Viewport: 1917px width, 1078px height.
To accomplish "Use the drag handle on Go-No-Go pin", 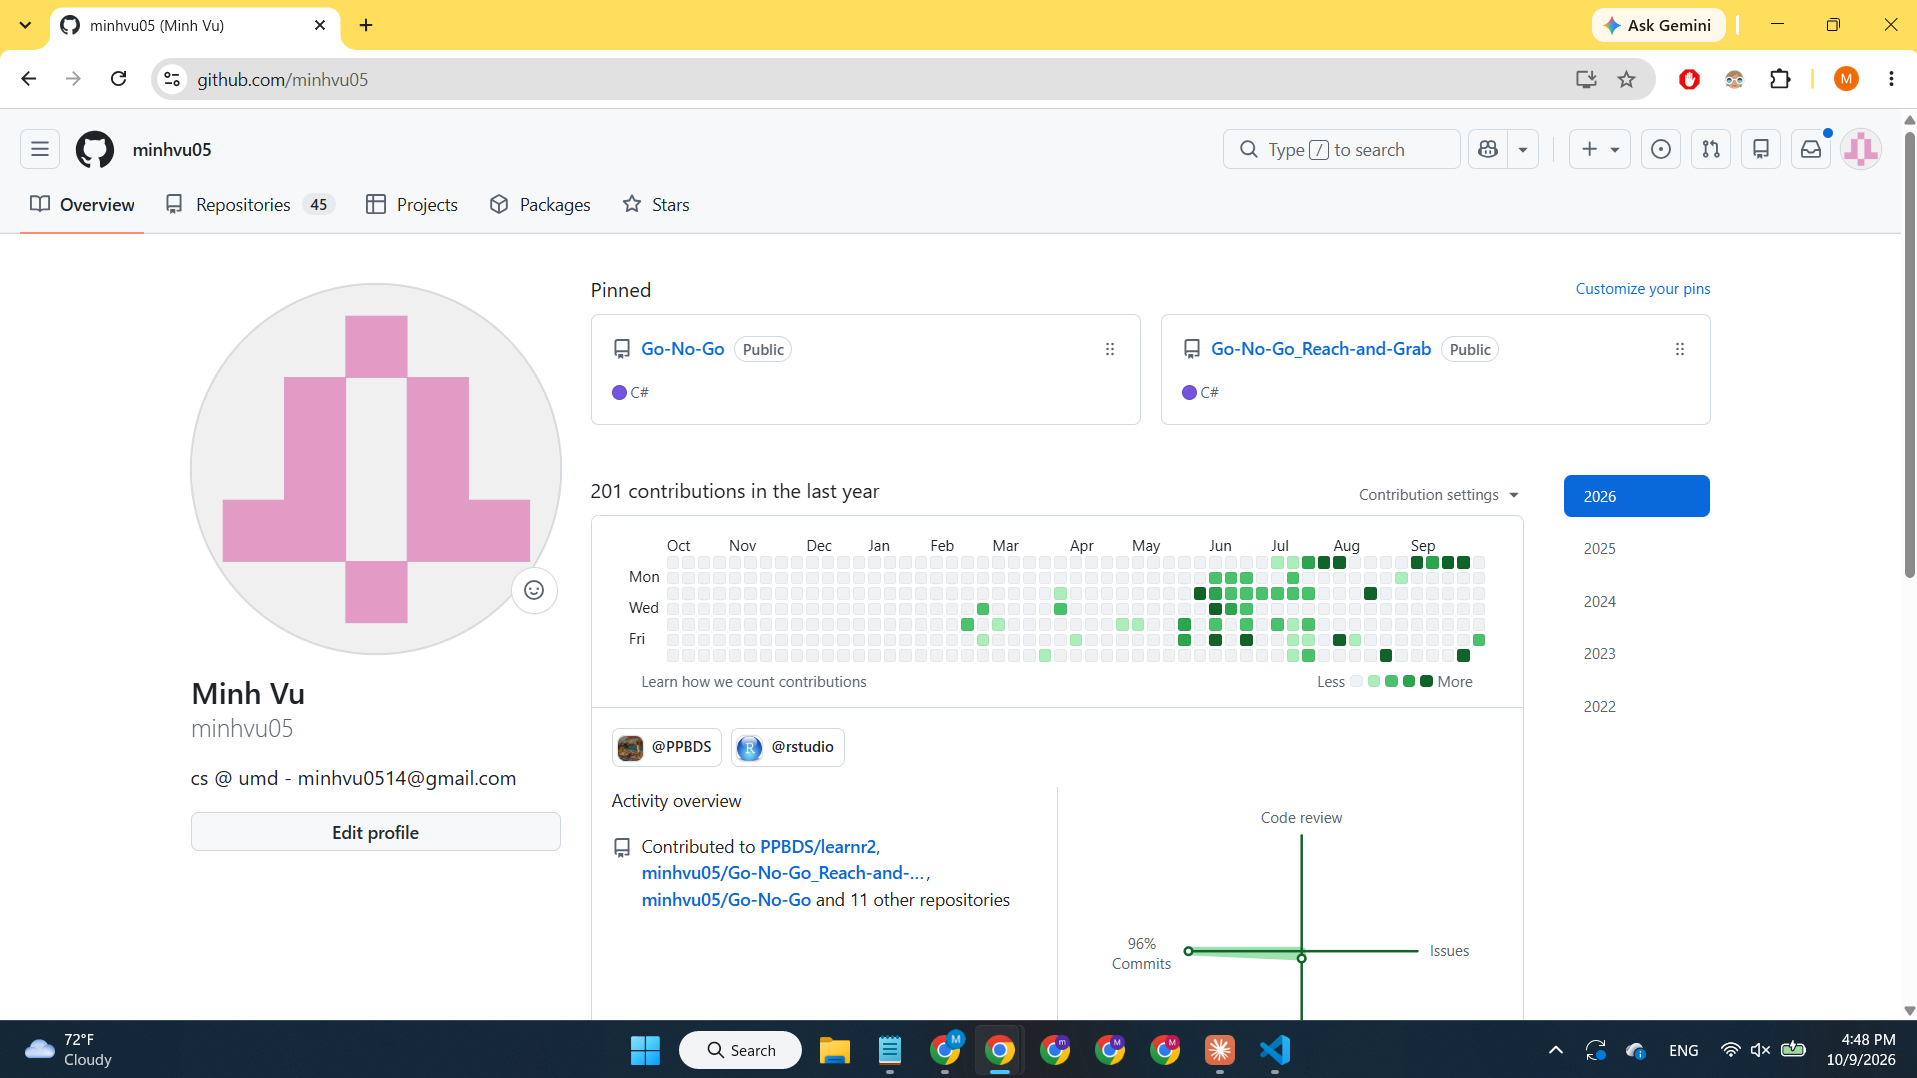I will click(x=1110, y=349).
